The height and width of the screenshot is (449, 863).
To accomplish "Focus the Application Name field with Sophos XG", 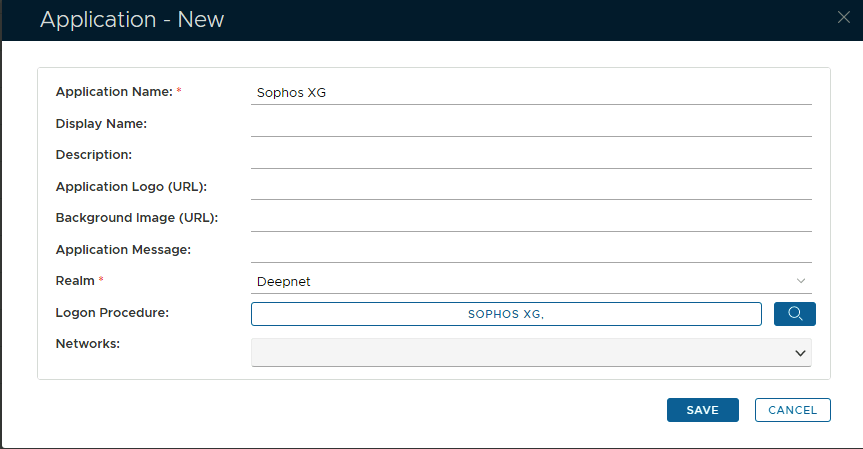I will coord(530,93).
